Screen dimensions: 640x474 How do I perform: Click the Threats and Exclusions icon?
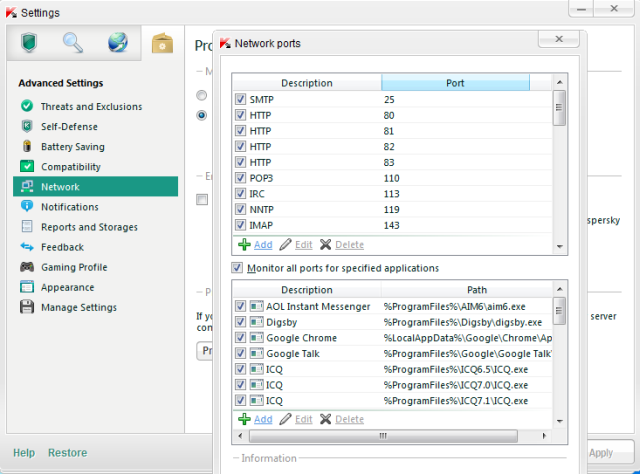tap(26, 107)
